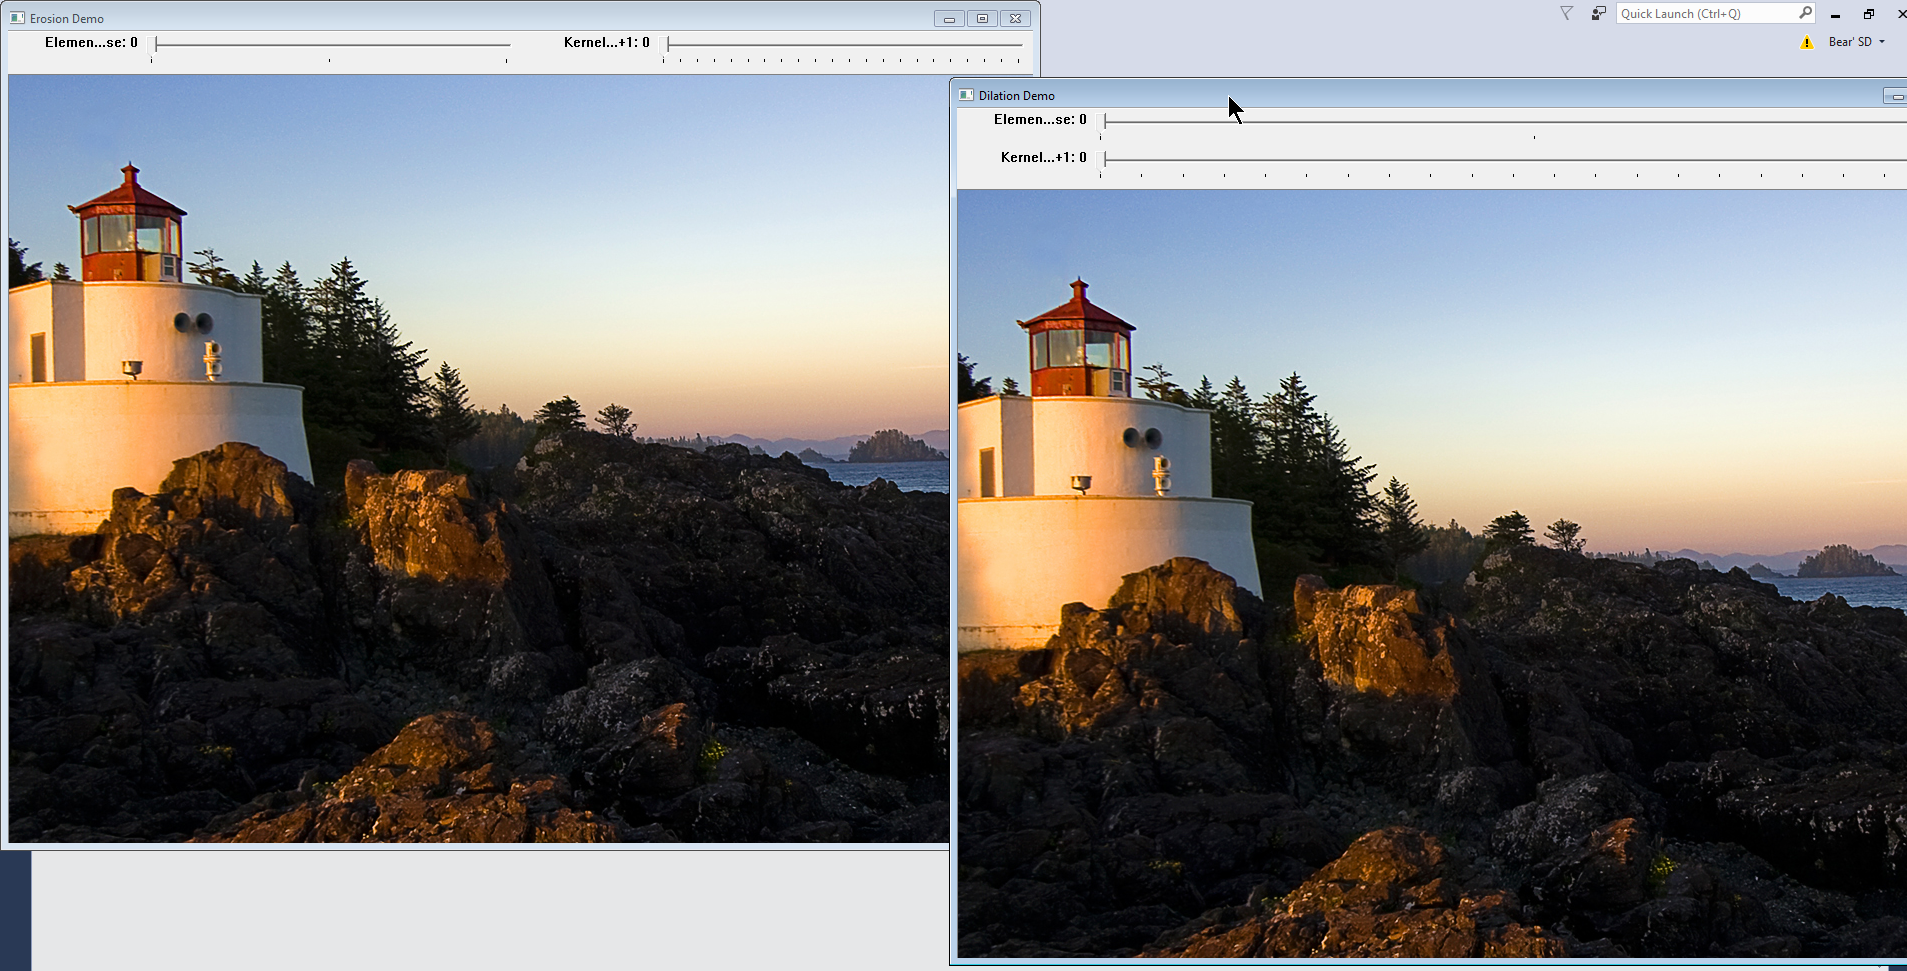Maximize the Erosion Demo window
This screenshot has width=1907, height=971.
982,18
